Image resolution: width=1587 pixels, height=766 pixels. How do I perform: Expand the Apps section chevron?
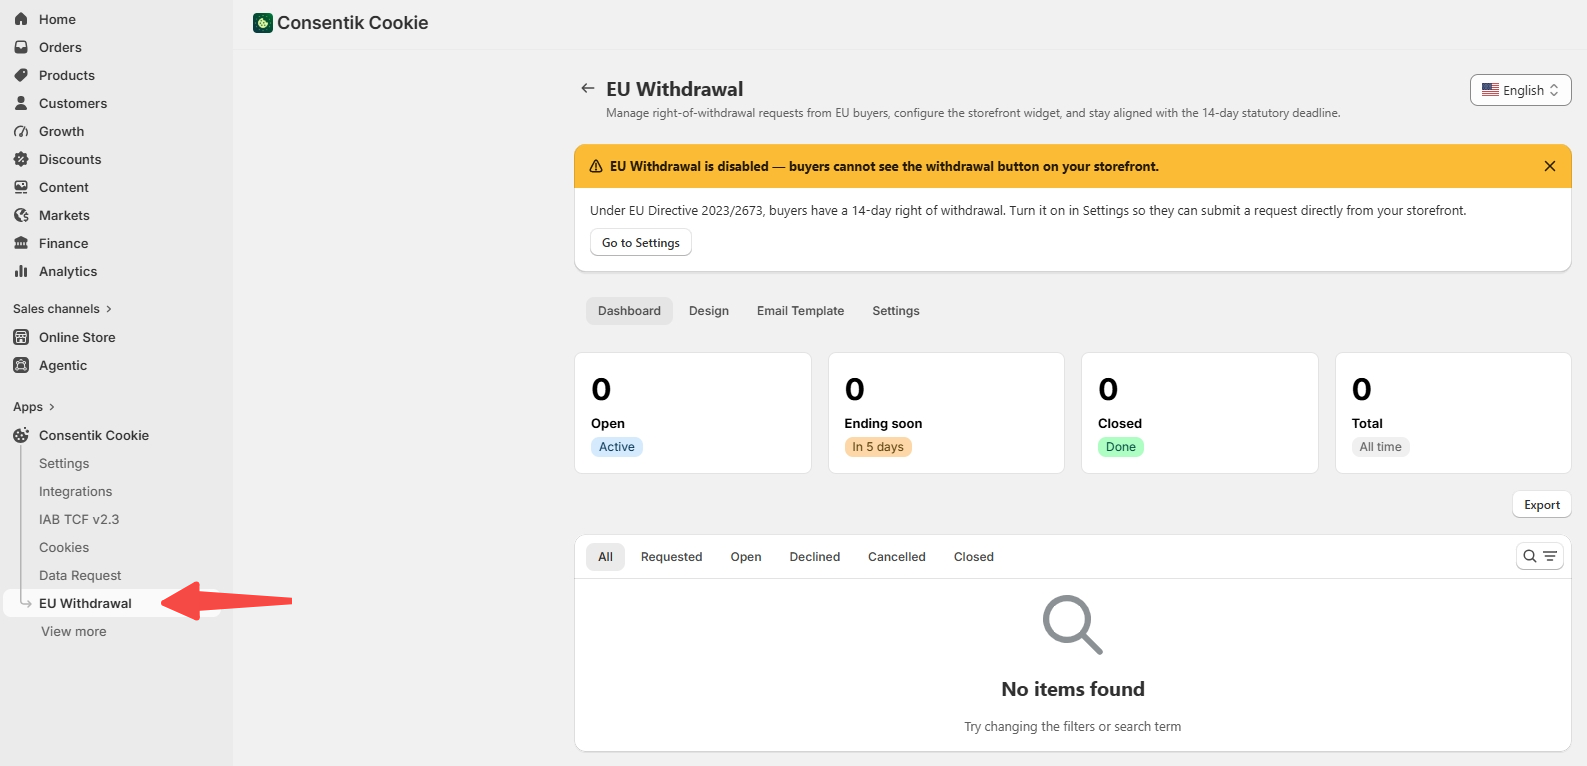(x=51, y=407)
